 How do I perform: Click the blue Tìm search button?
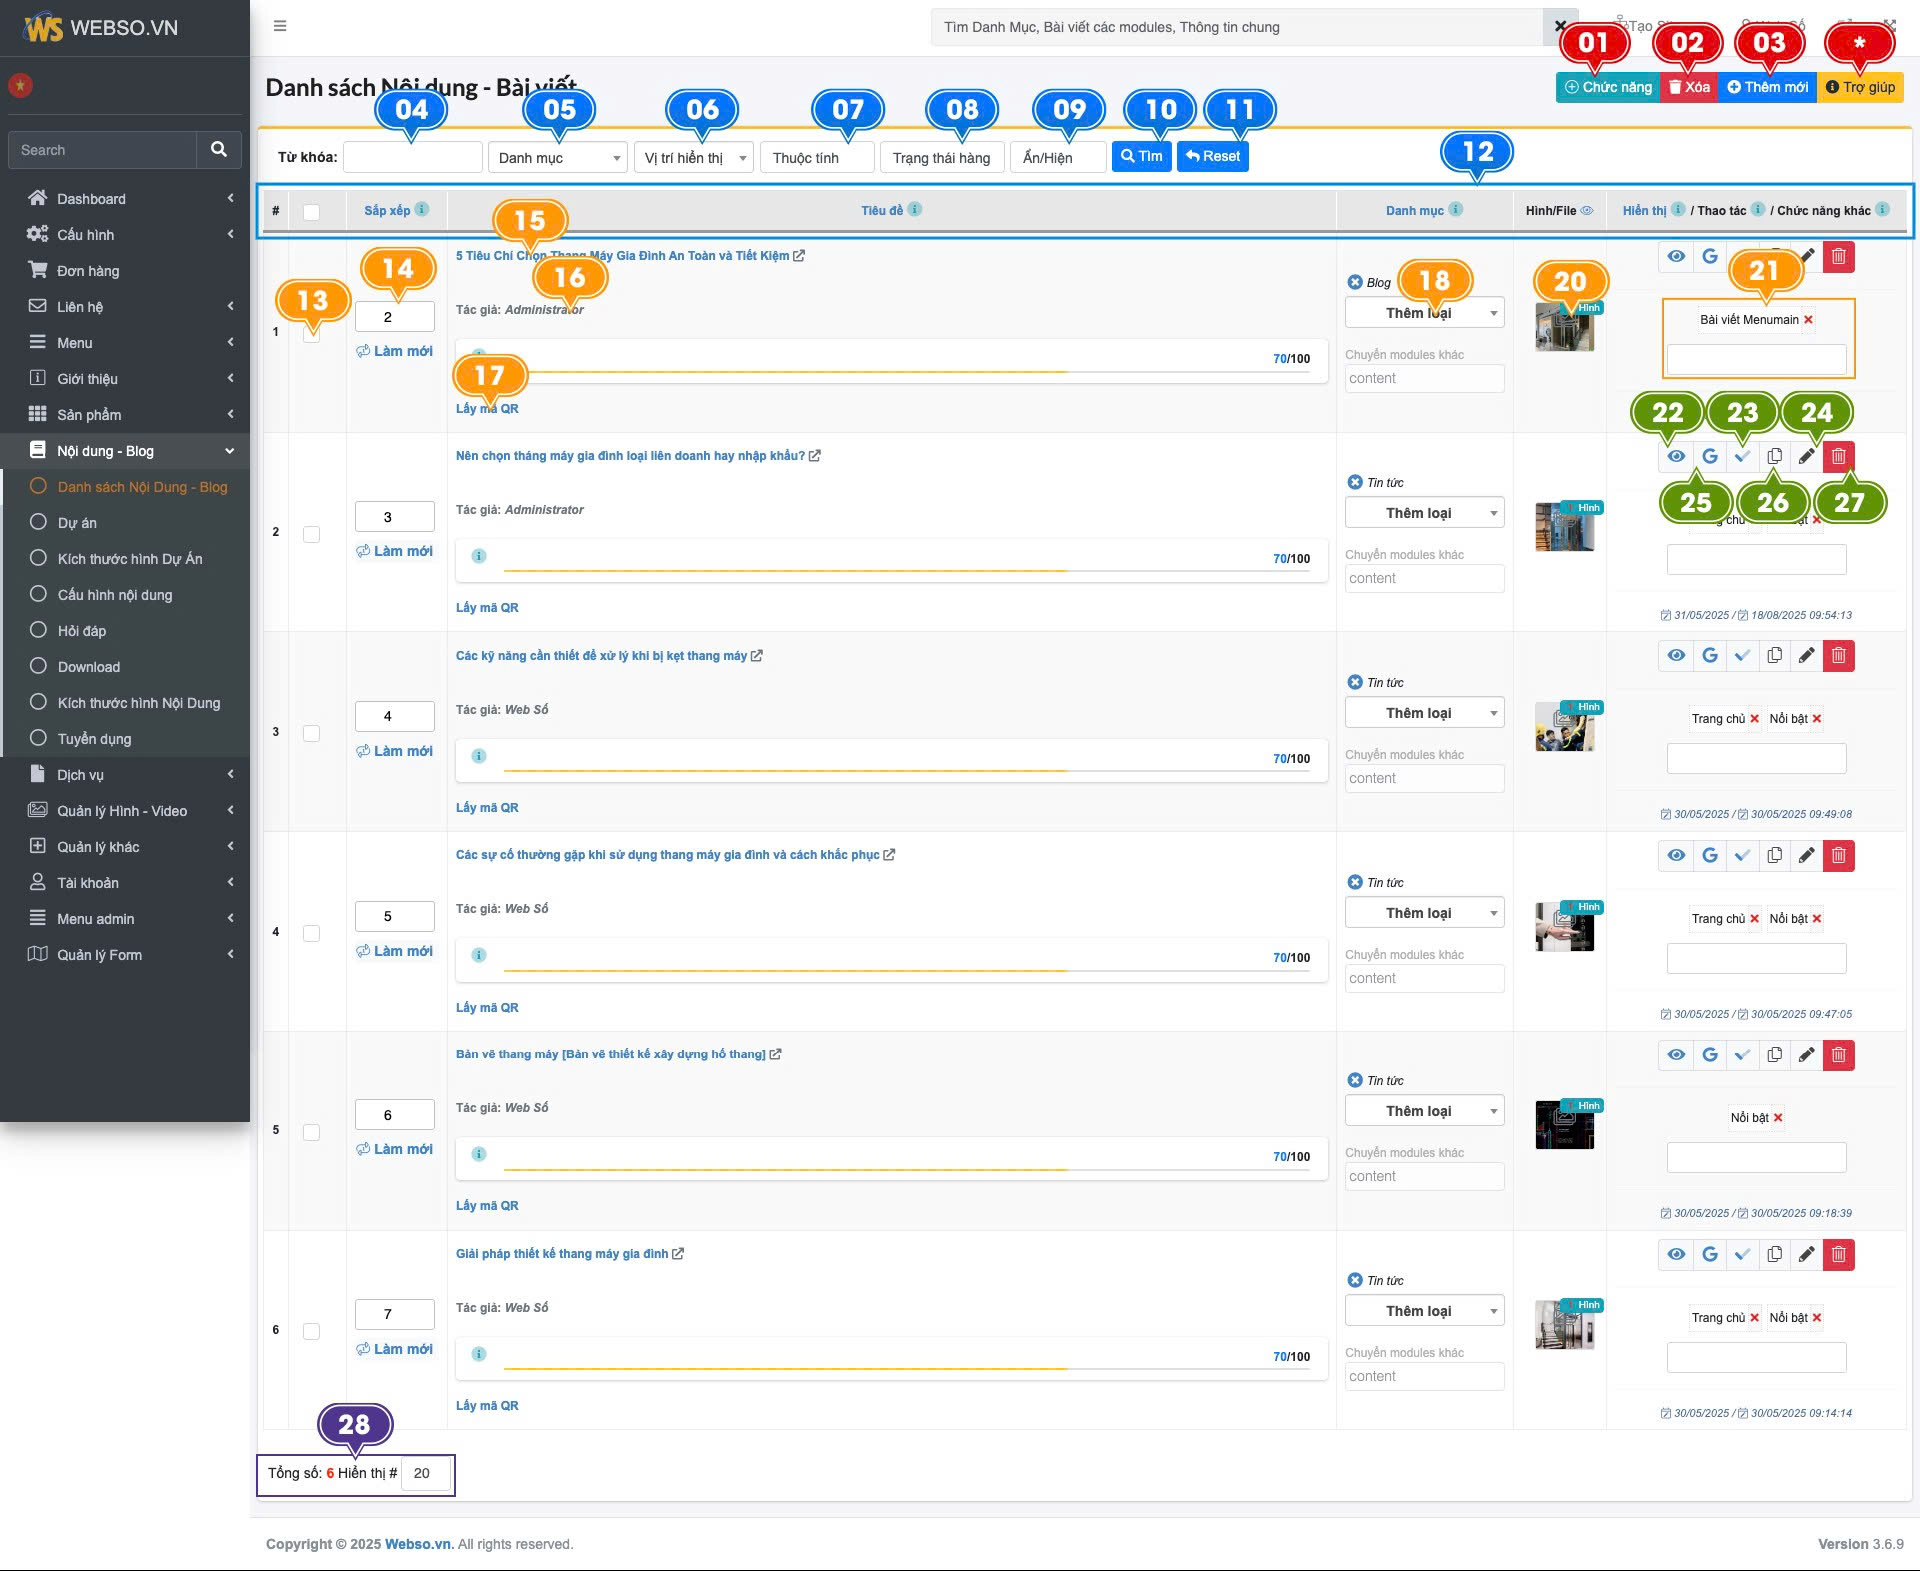(1141, 157)
